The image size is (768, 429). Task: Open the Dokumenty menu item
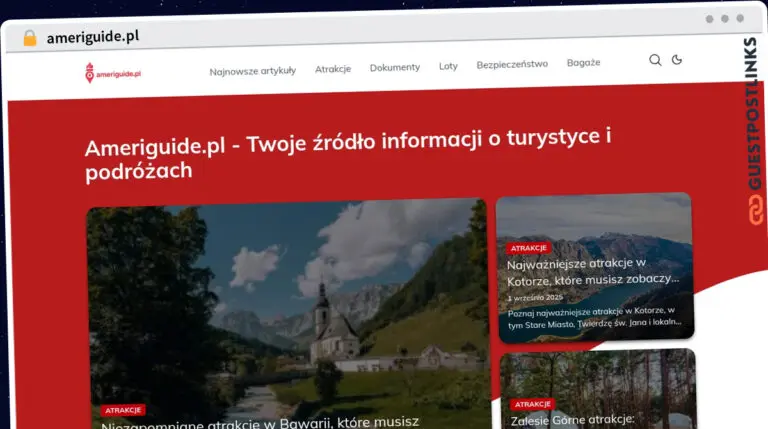pyautogui.click(x=395, y=68)
